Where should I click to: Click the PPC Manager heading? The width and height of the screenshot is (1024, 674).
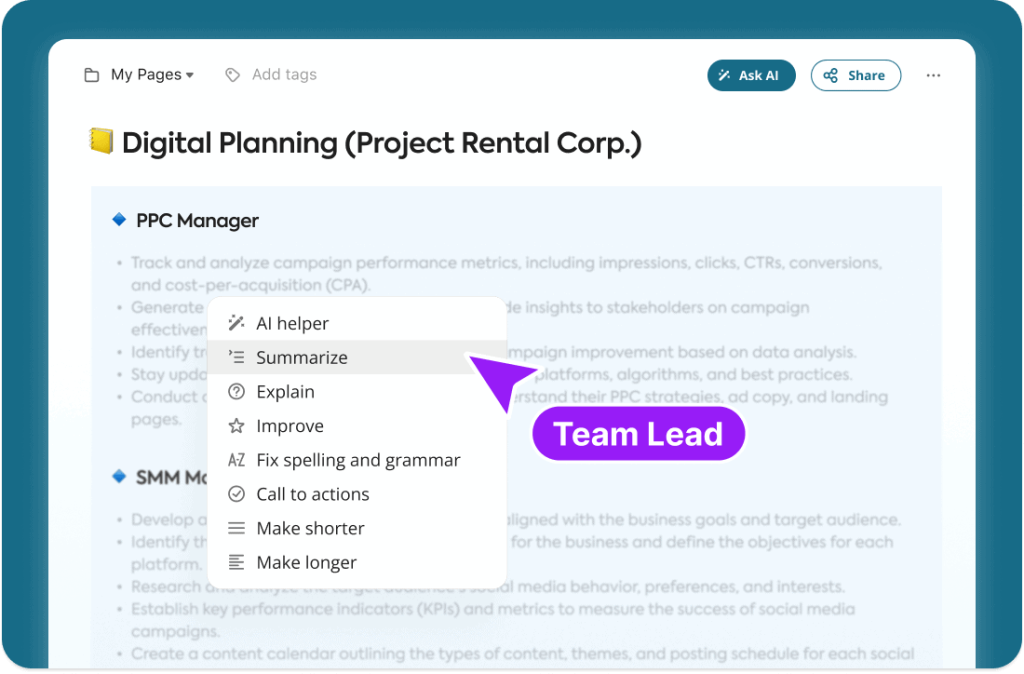coord(197,221)
